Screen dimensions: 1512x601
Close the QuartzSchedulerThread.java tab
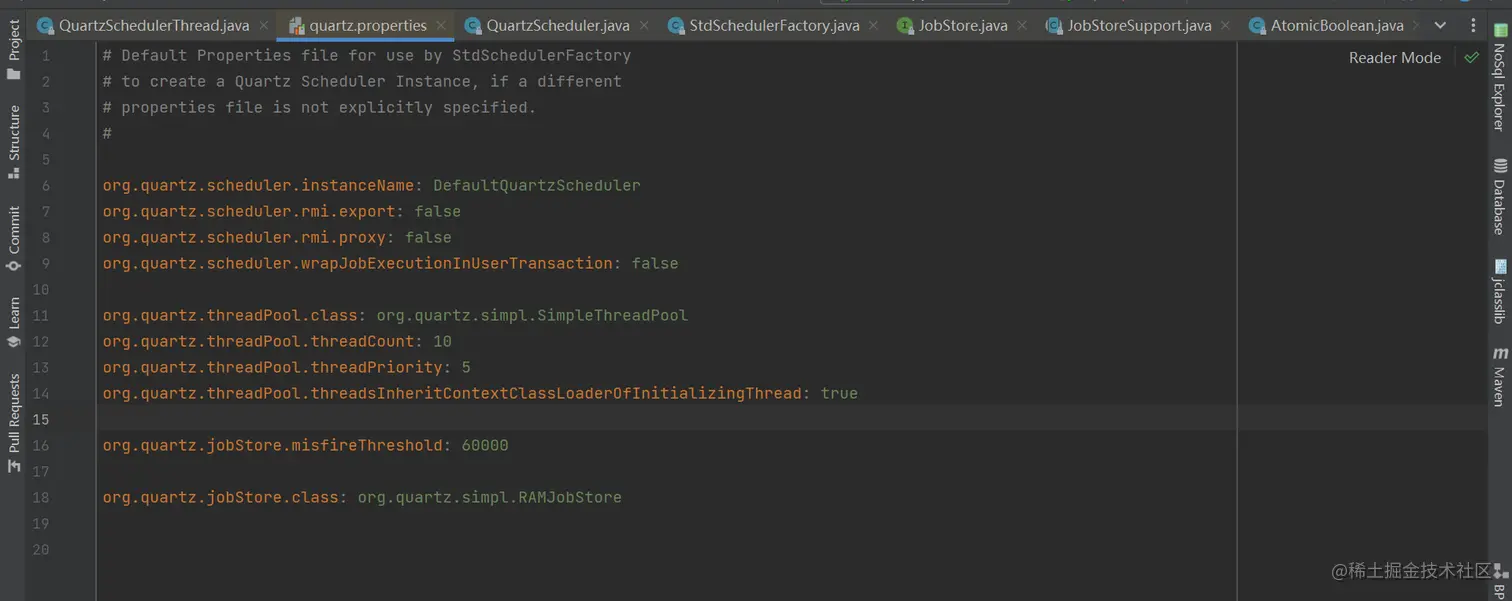point(263,25)
